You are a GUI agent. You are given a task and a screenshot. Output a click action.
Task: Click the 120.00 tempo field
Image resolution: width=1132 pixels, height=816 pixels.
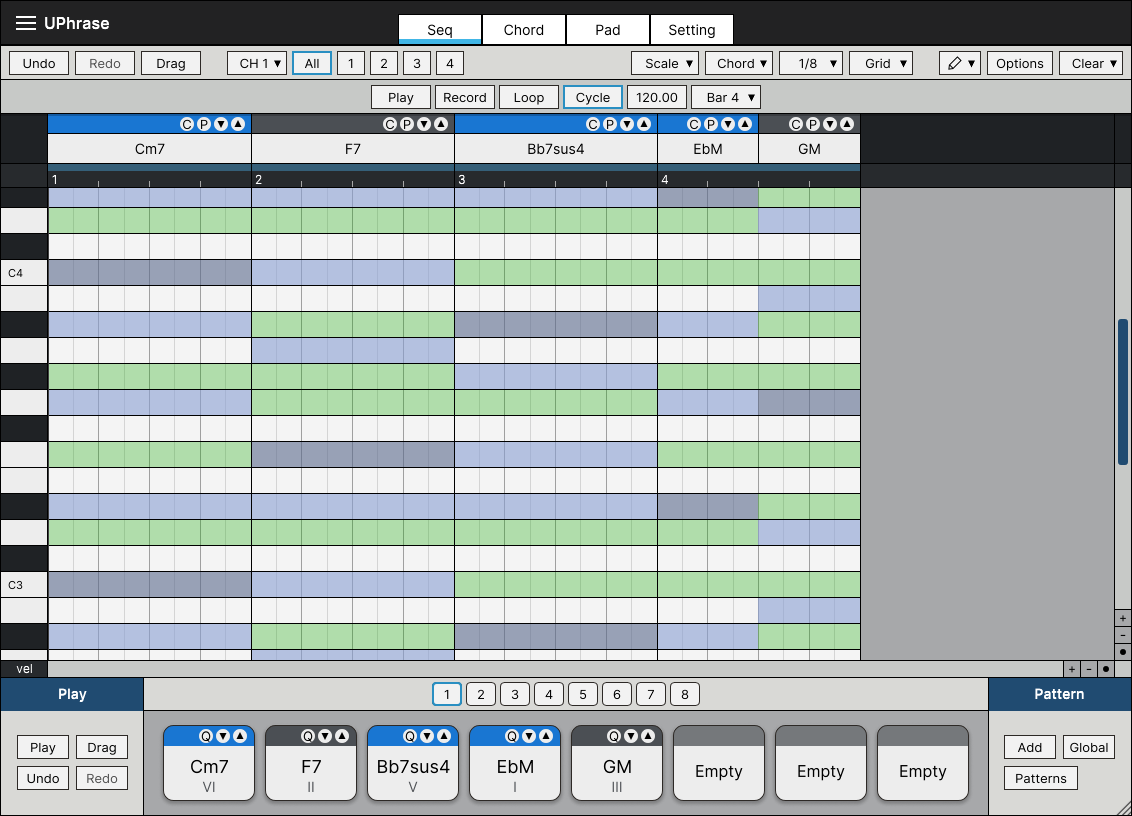click(657, 97)
